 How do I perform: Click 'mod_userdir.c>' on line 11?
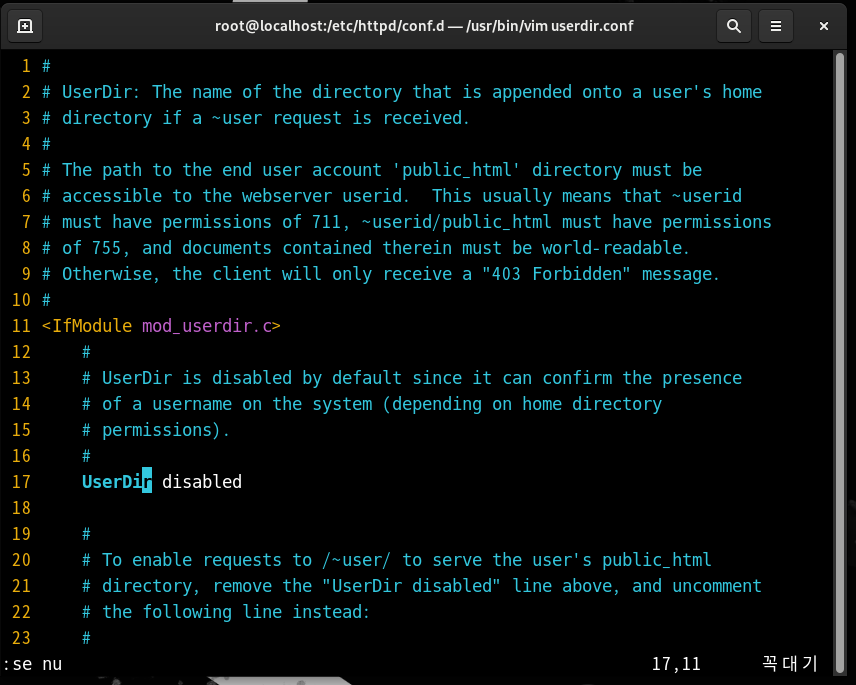click(211, 326)
